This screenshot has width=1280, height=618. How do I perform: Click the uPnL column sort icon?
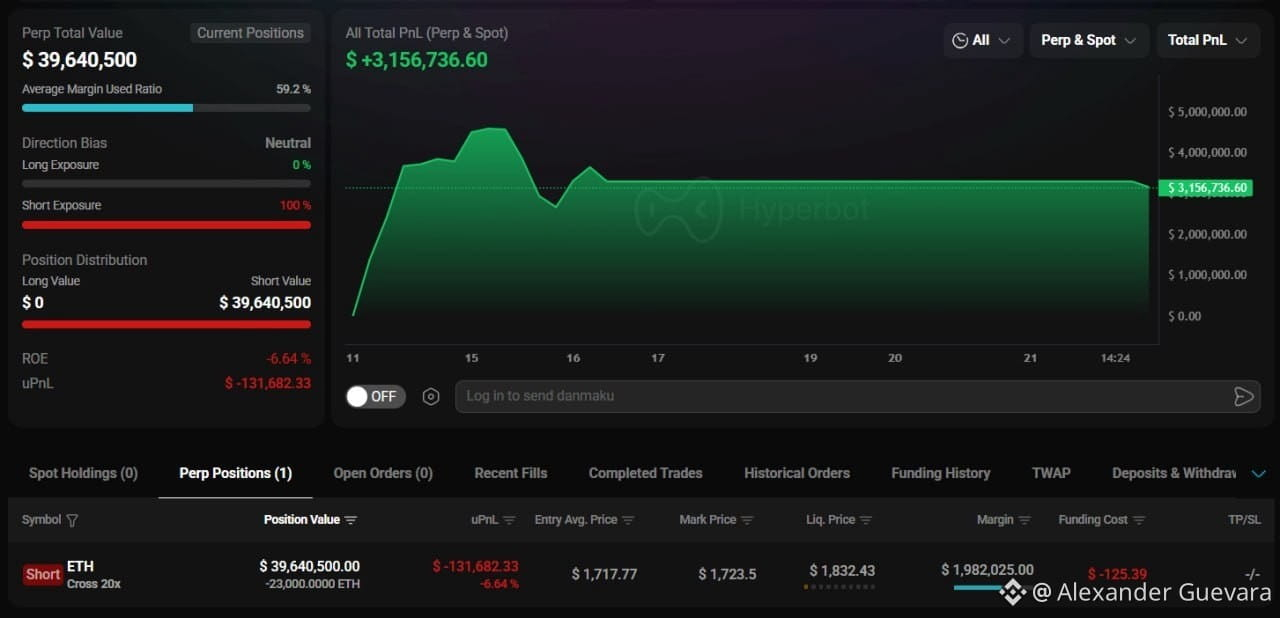(x=509, y=520)
